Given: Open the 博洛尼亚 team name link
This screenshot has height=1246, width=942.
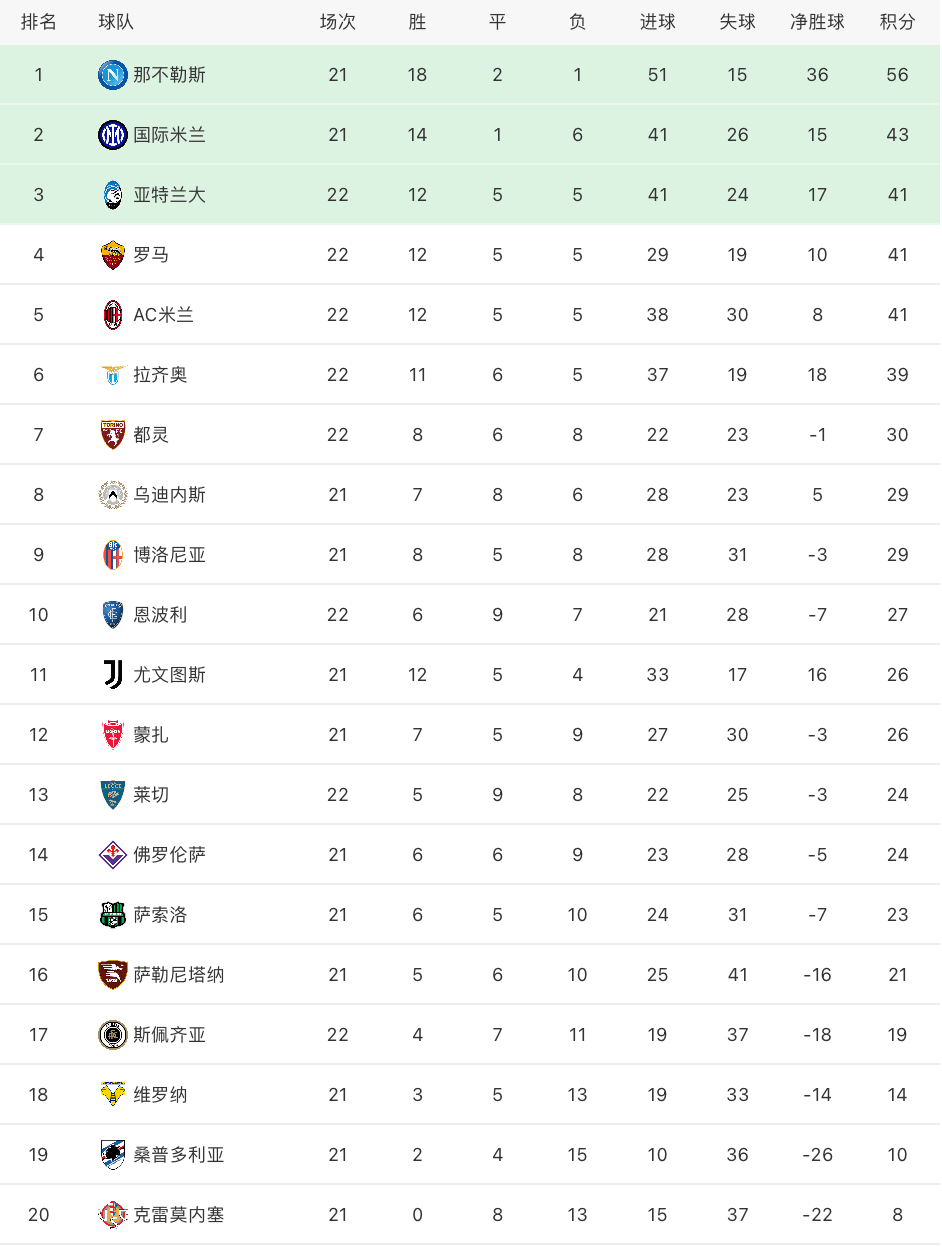Looking at the screenshot, I should [x=170, y=554].
